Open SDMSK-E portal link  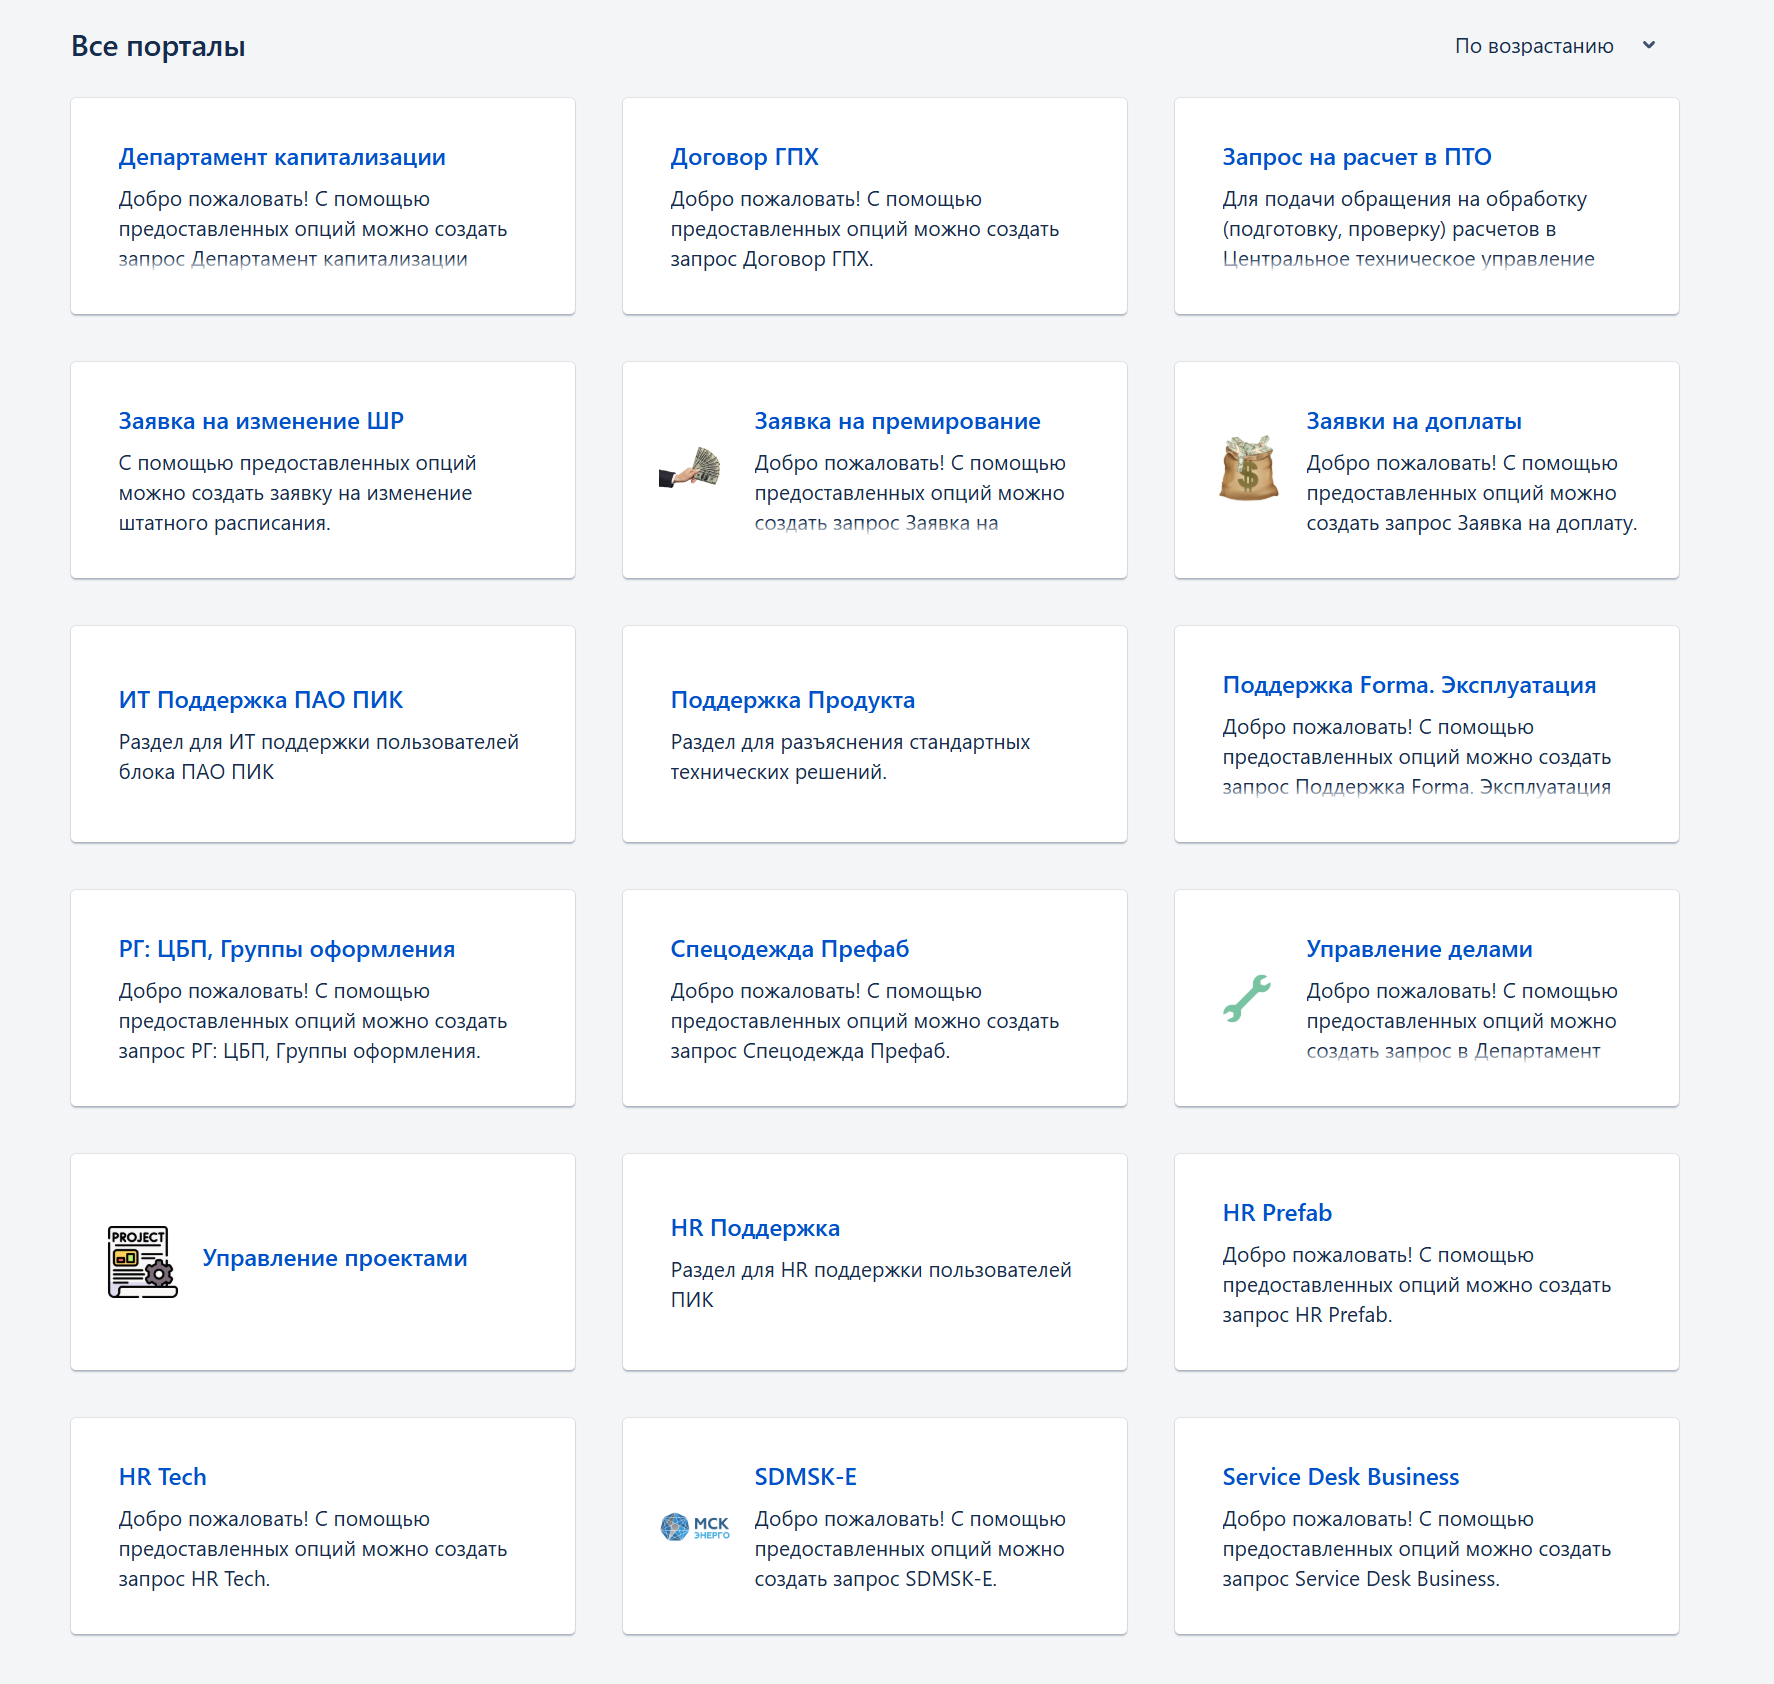(805, 1477)
